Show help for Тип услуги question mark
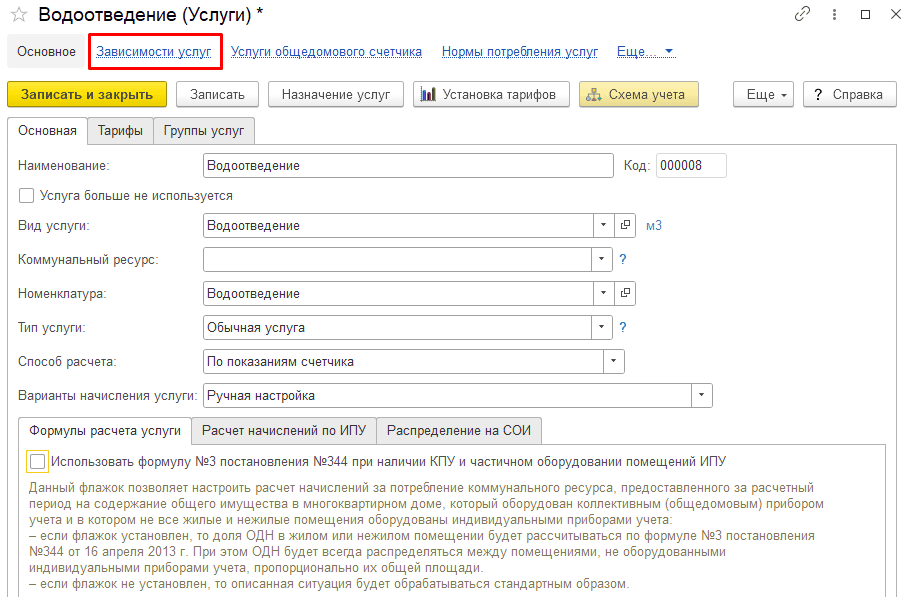Image resolution: width=909 pixels, height=597 pixels. [x=623, y=327]
